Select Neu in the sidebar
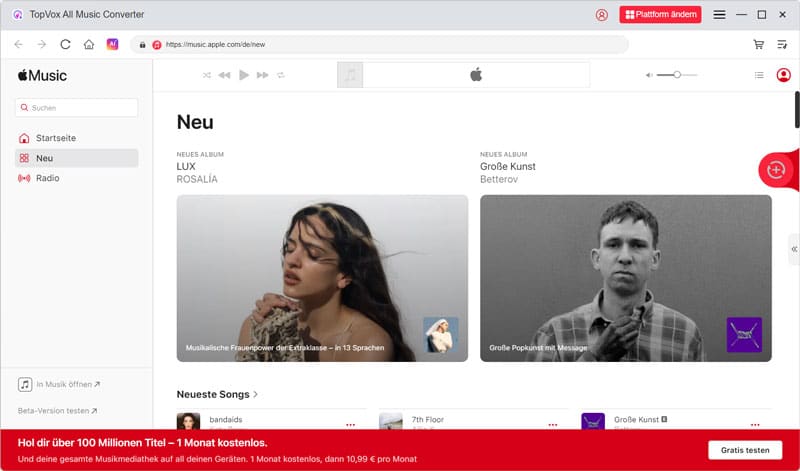The width and height of the screenshot is (800, 471). [x=77, y=158]
